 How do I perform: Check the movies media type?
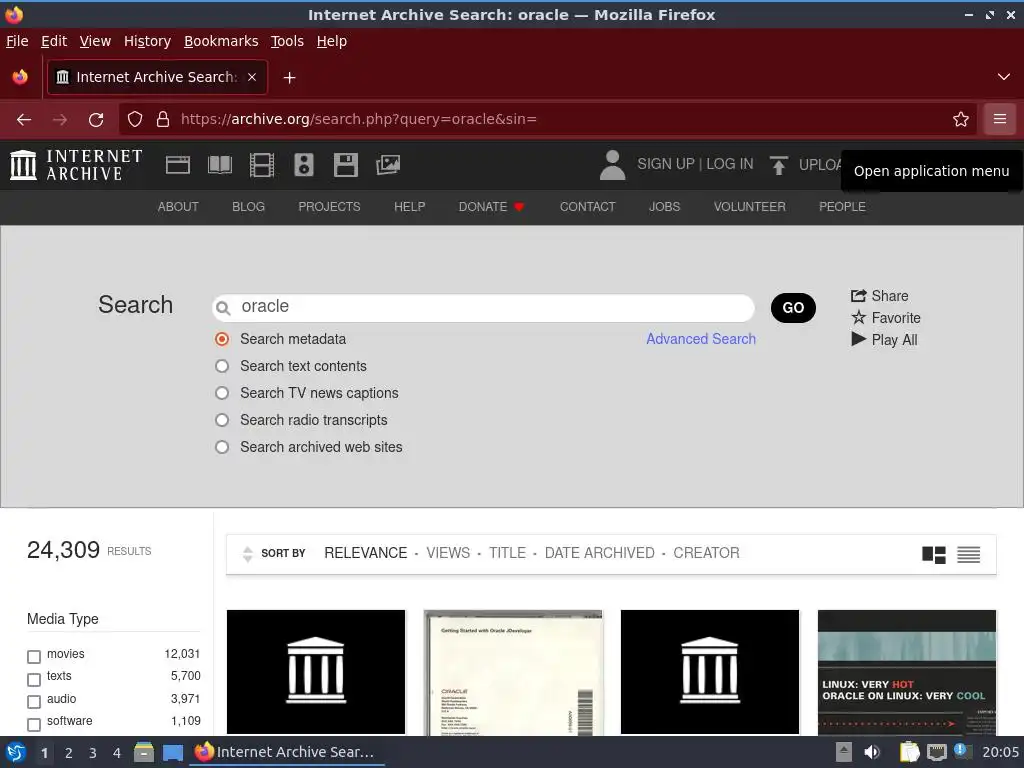pos(34,656)
